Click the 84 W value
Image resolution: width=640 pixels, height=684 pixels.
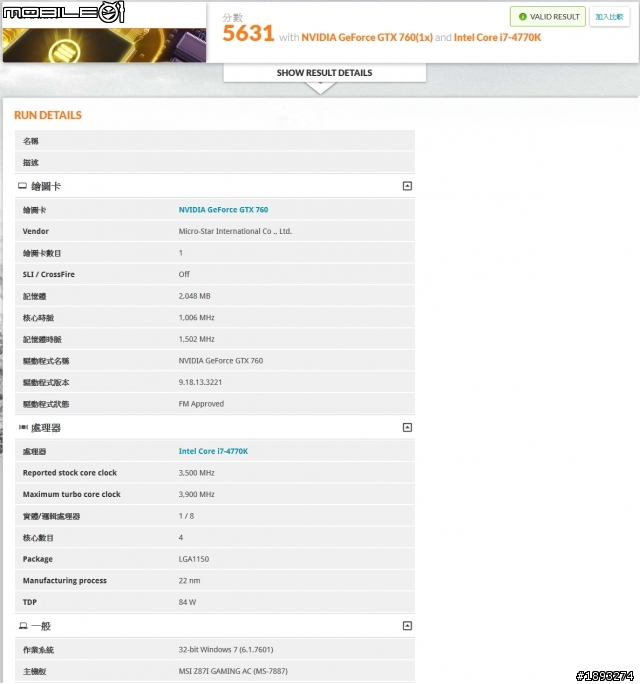pyautogui.click(x=187, y=602)
